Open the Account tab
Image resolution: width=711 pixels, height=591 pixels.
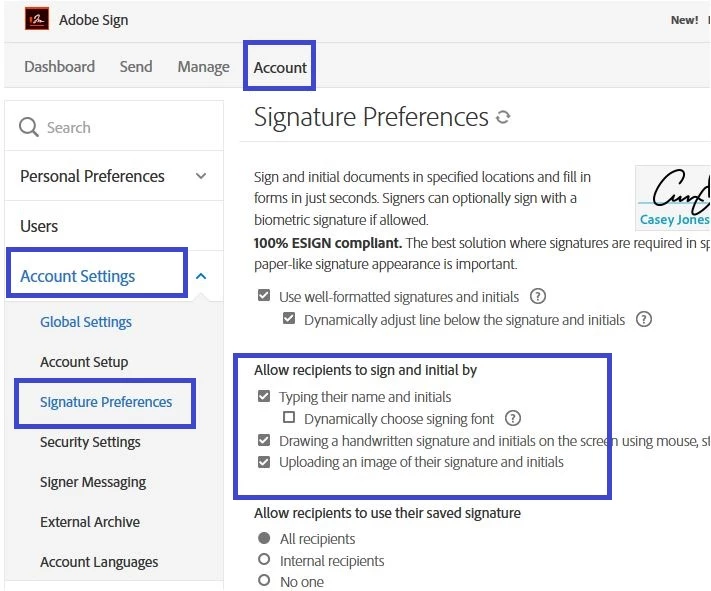pos(280,68)
